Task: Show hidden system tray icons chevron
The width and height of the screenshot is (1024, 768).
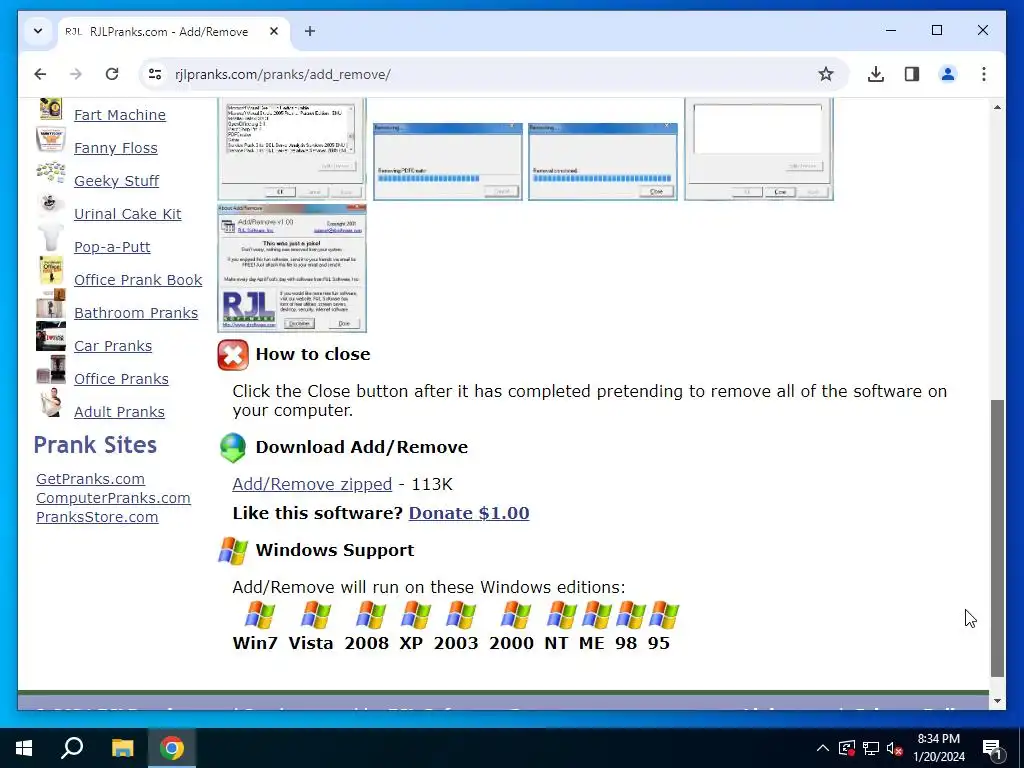Action: pos(823,748)
